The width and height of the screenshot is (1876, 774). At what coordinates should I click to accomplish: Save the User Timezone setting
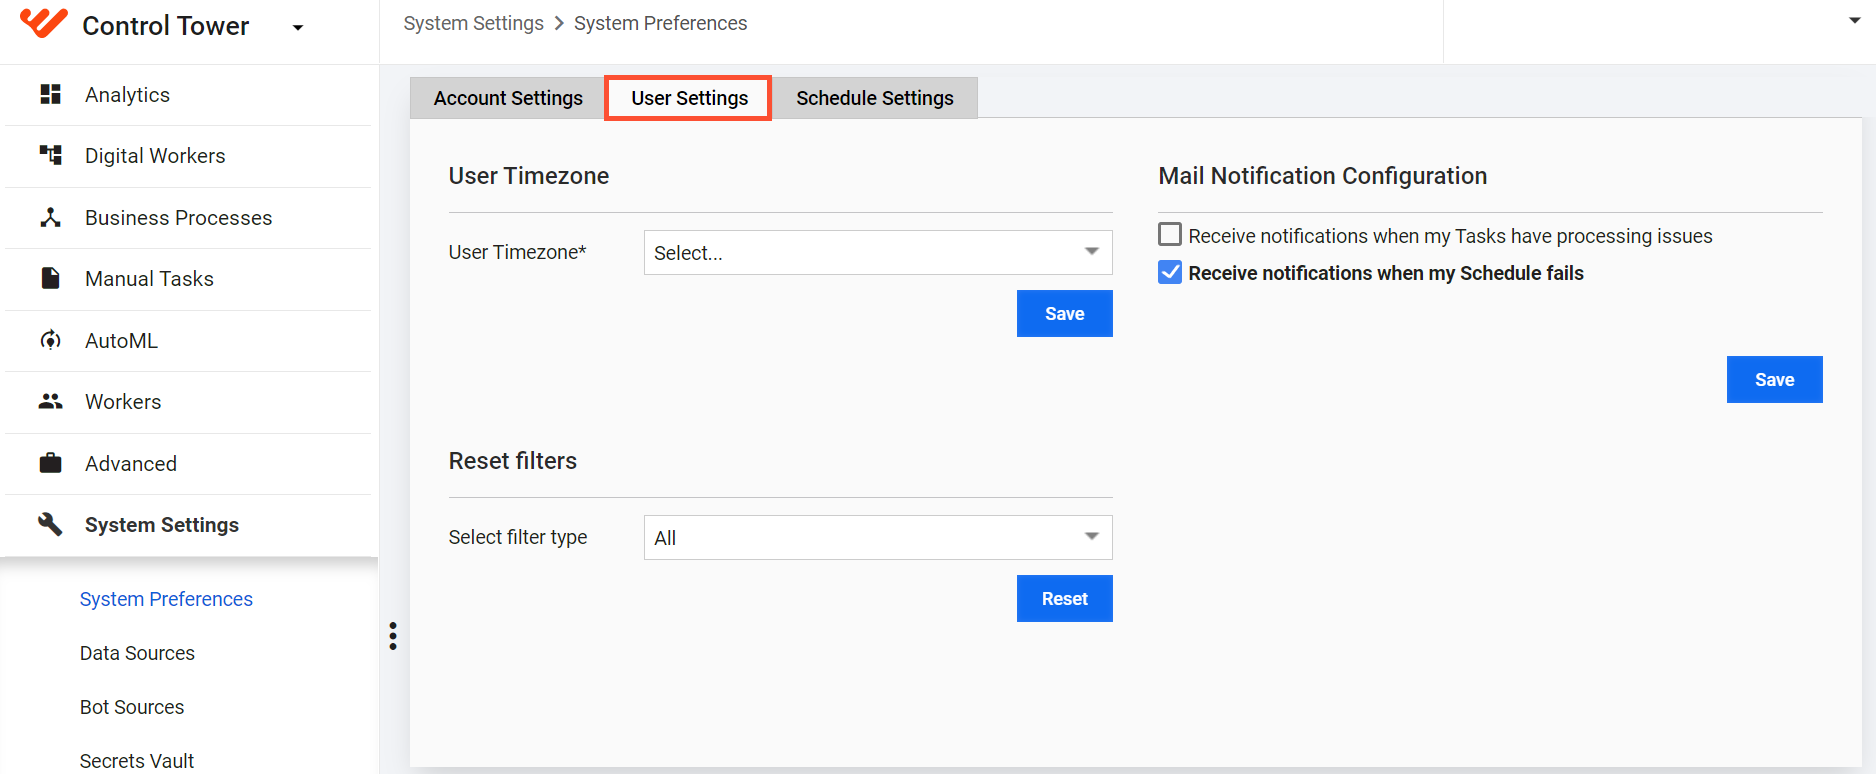1064,314
